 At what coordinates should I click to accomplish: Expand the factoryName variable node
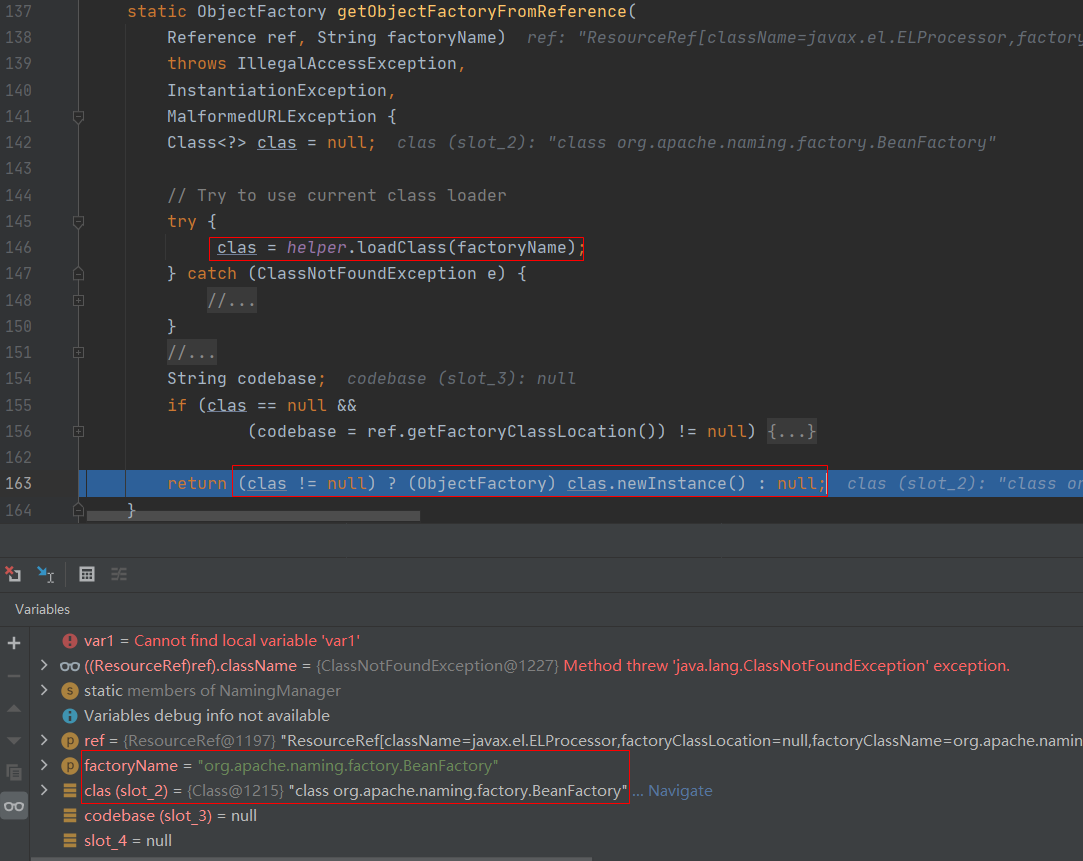pos(43,766)
